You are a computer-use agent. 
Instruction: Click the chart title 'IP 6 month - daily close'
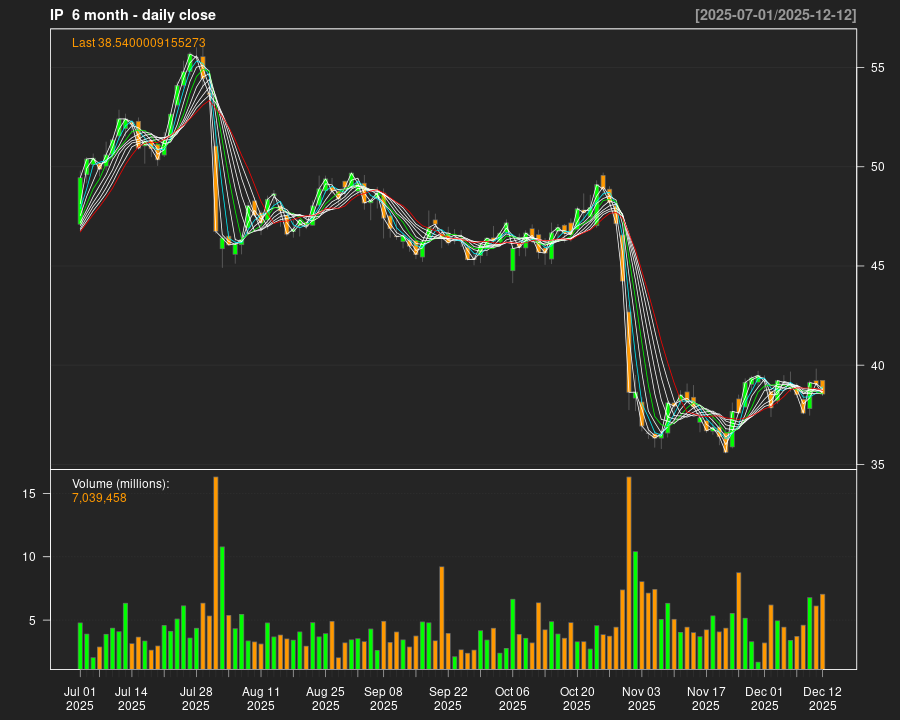point(133,15)
